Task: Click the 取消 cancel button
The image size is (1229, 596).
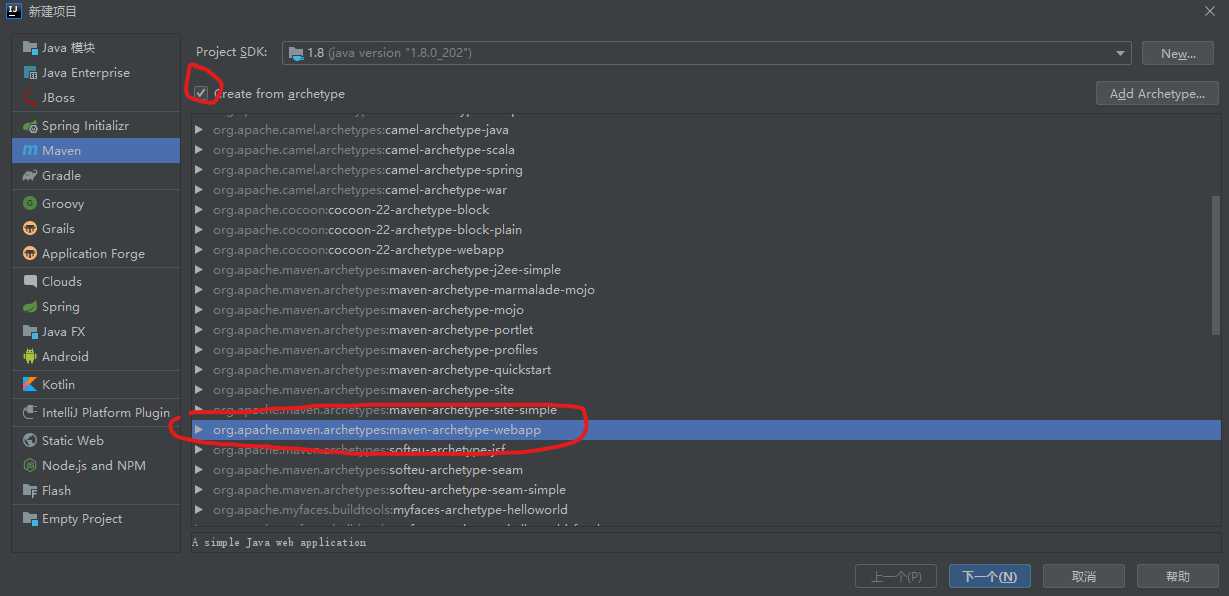Action: pos(1083,576)
